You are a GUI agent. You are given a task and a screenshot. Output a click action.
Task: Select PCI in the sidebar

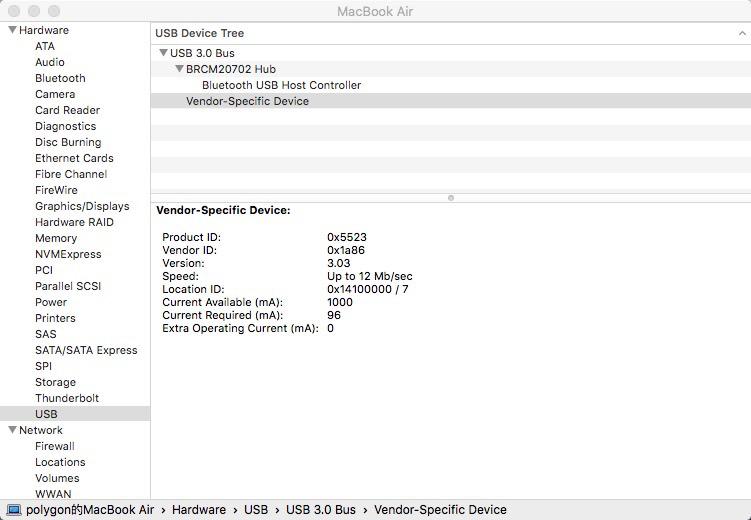(44, 270)
